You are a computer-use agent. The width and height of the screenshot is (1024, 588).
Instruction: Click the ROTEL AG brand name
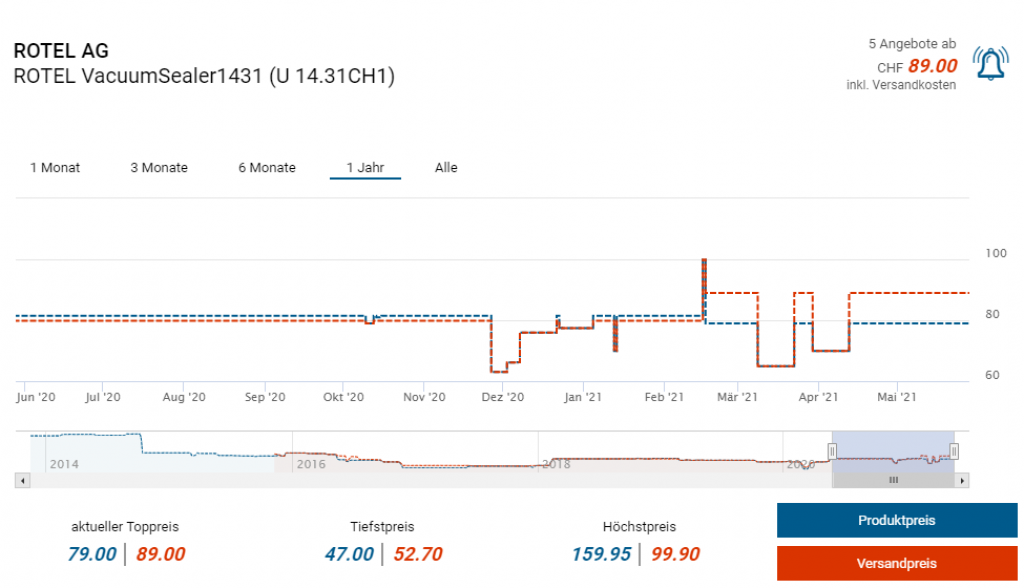pyautogui.click(x=61, y=51)
